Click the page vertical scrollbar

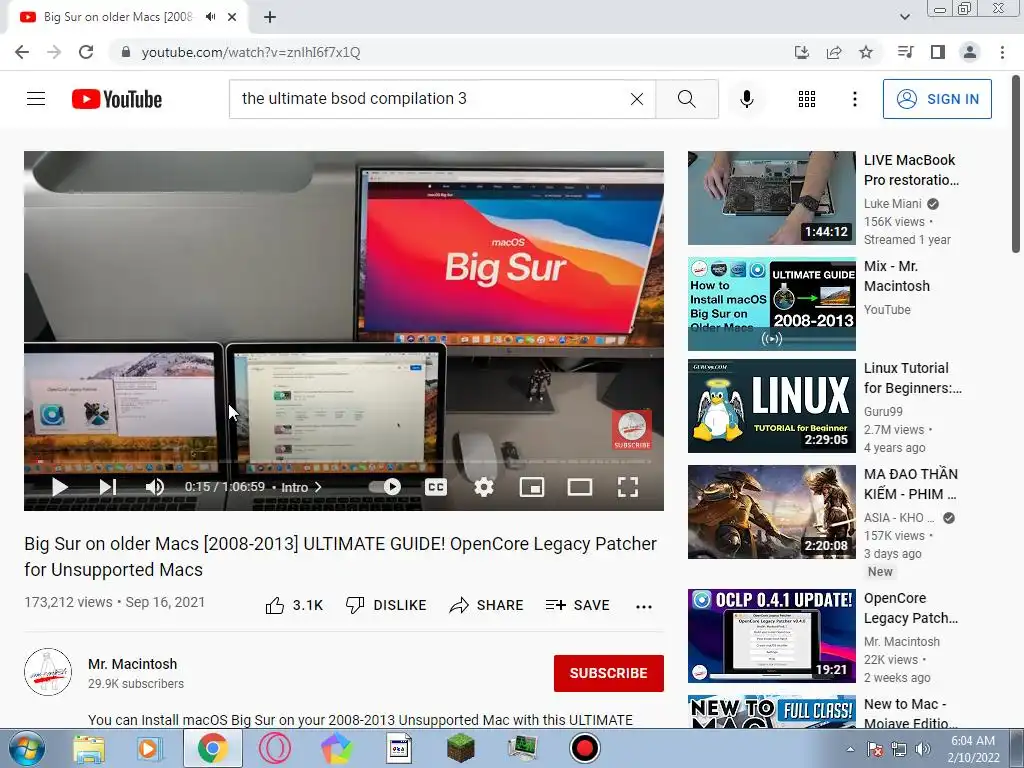tap(1016, 165)
